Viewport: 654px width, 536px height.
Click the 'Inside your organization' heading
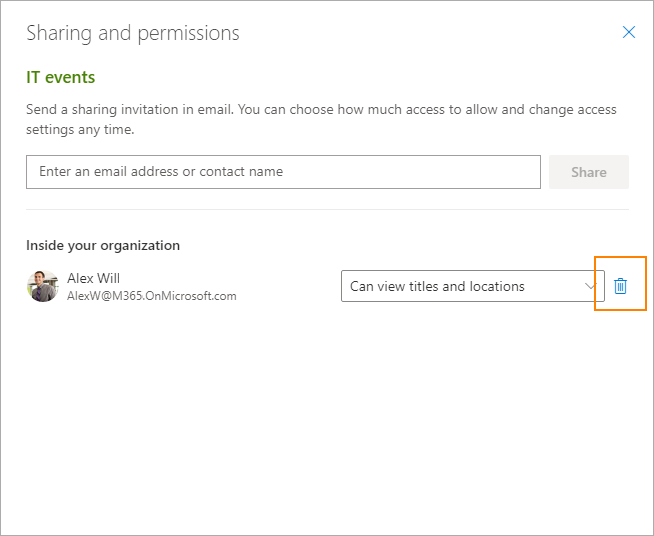(103, 245)
